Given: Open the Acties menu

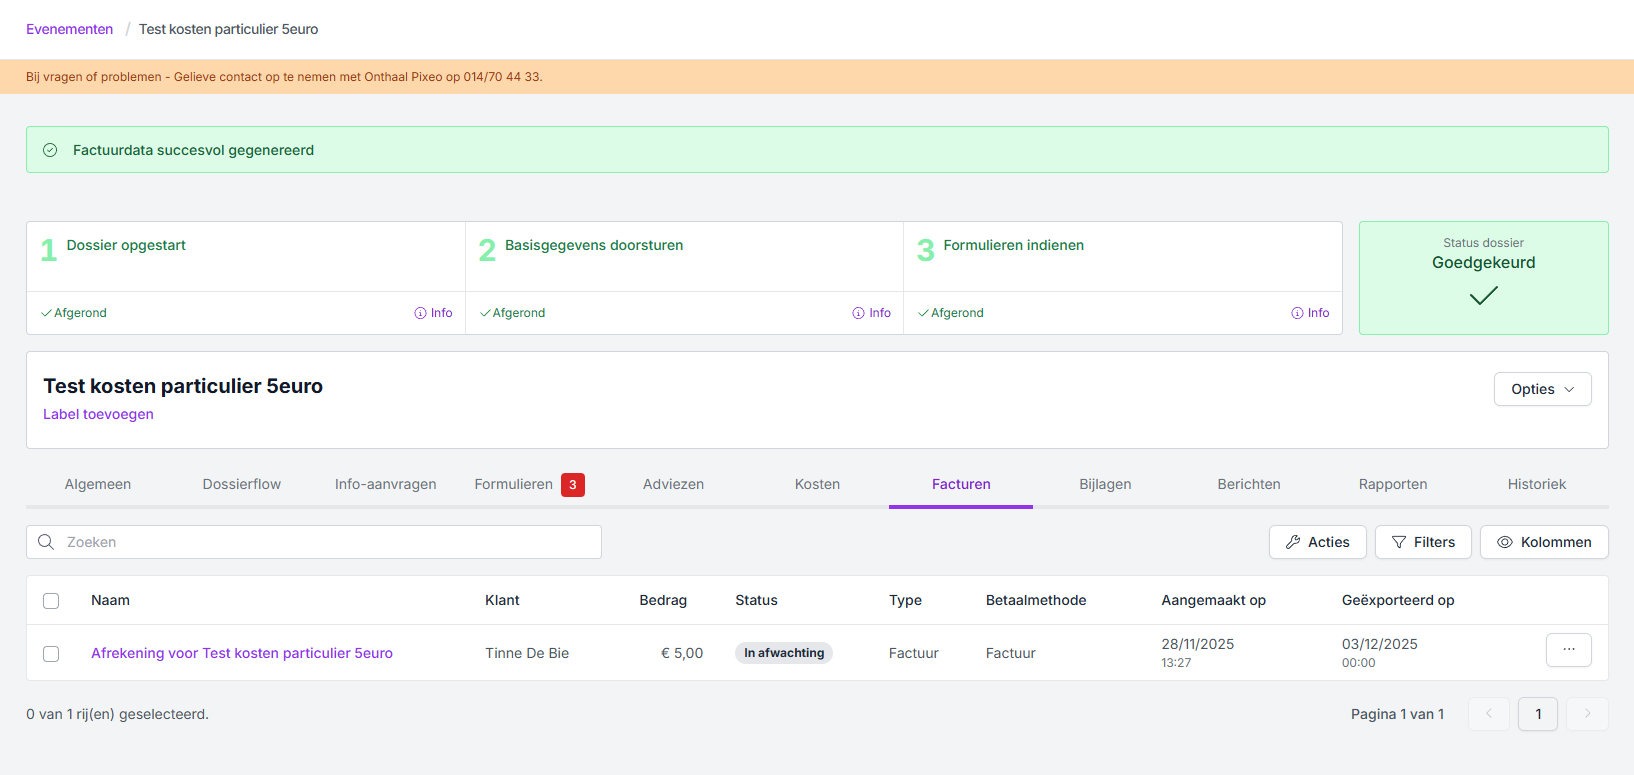Looking at the screenshot, I should pyautogui.click(x=1316, y=542).
